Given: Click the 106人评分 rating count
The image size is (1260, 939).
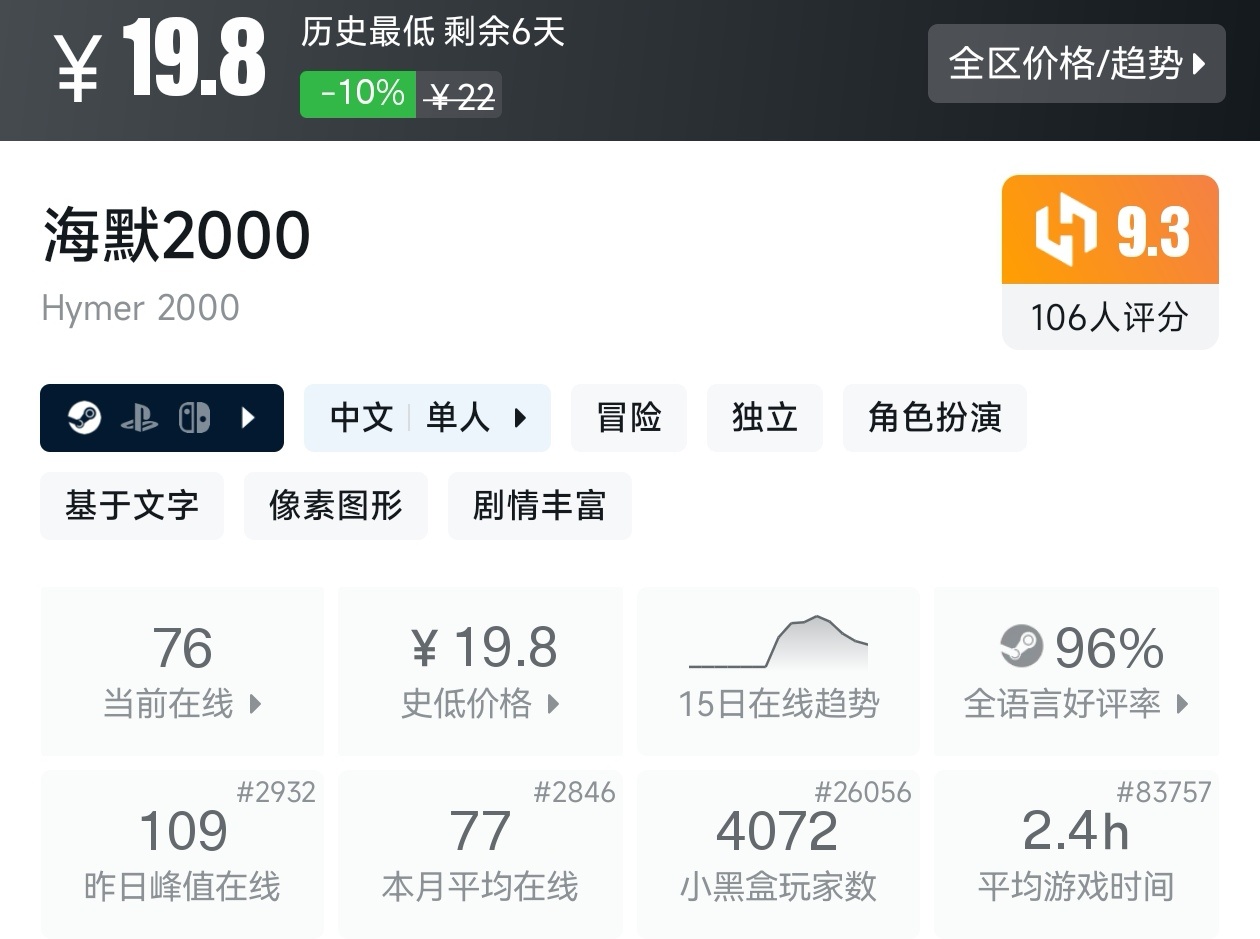Looking at the screenshot, I should point(1110,318).
